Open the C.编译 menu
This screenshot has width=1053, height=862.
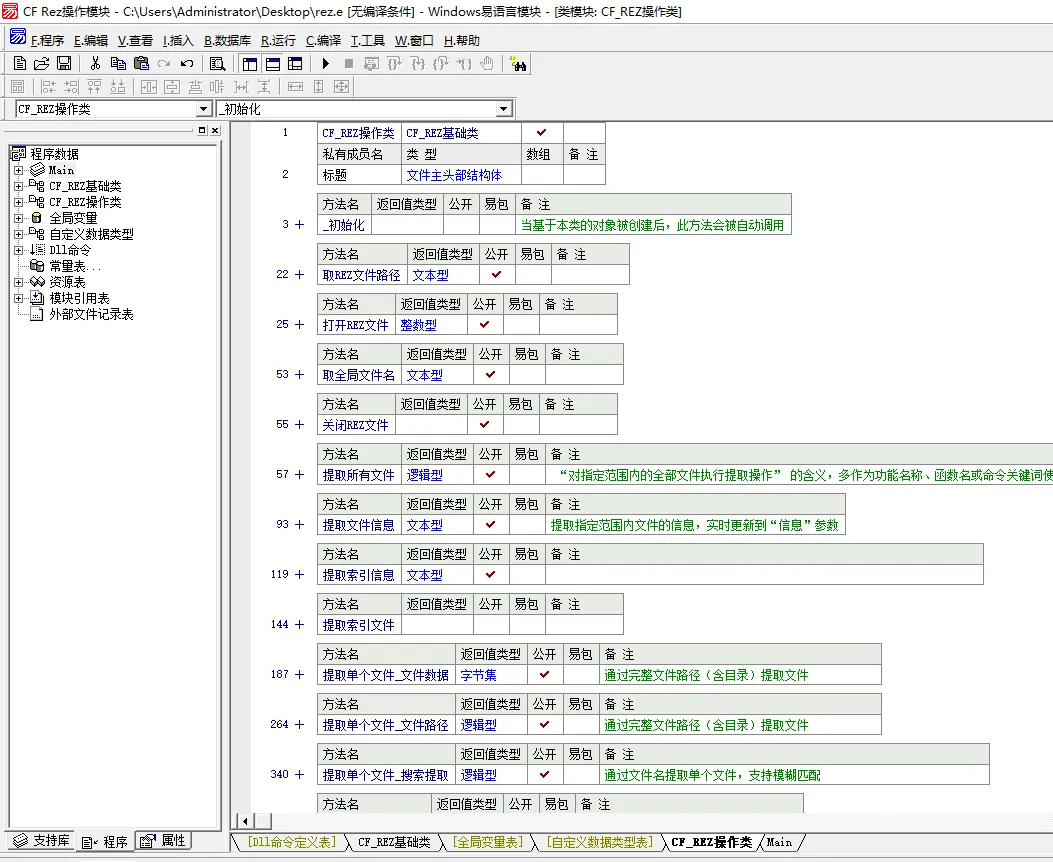click(323, 41)
